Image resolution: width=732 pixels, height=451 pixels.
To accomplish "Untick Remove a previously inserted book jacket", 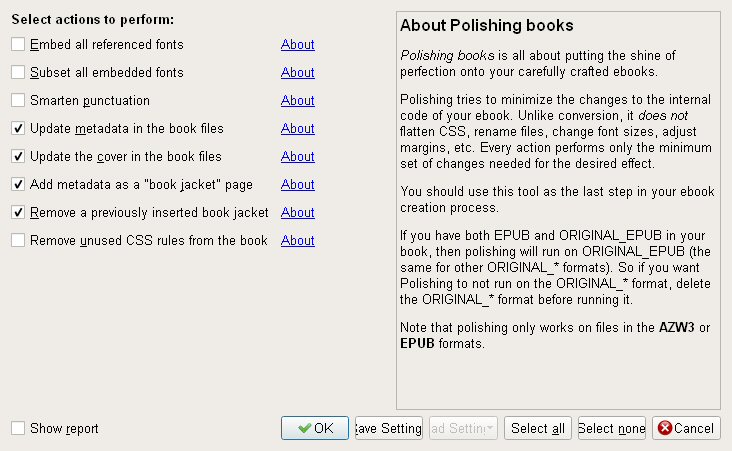I will coord(18,213).
